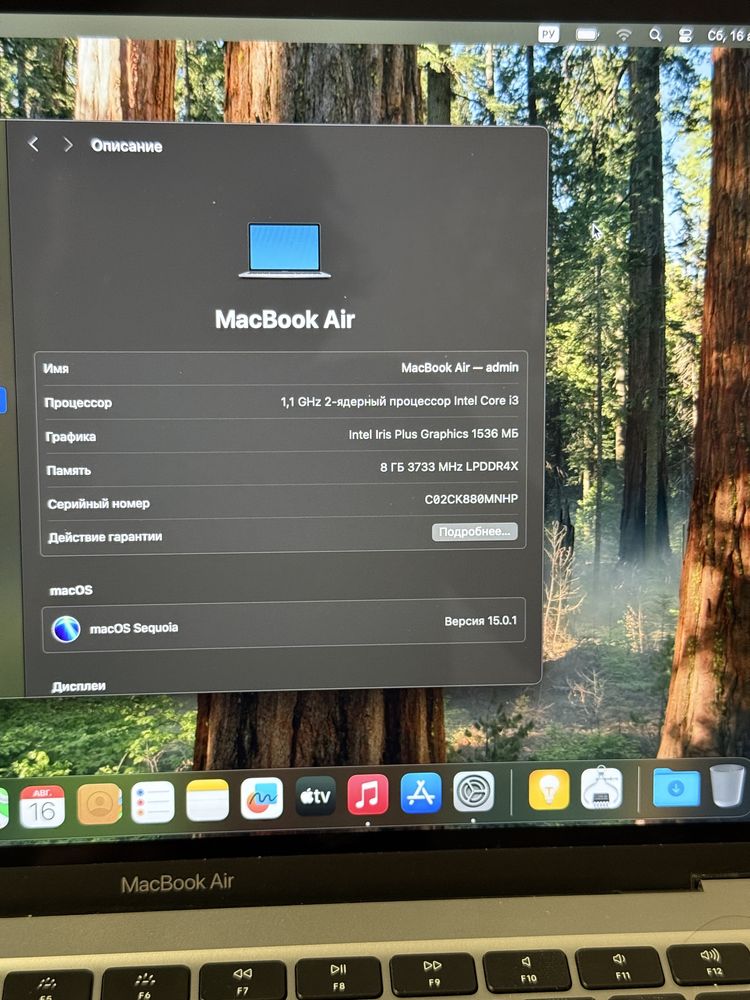Screen dimensions: 750x1000
Task: Click "Версия 15.0.1" text
Action: point(481,621)
